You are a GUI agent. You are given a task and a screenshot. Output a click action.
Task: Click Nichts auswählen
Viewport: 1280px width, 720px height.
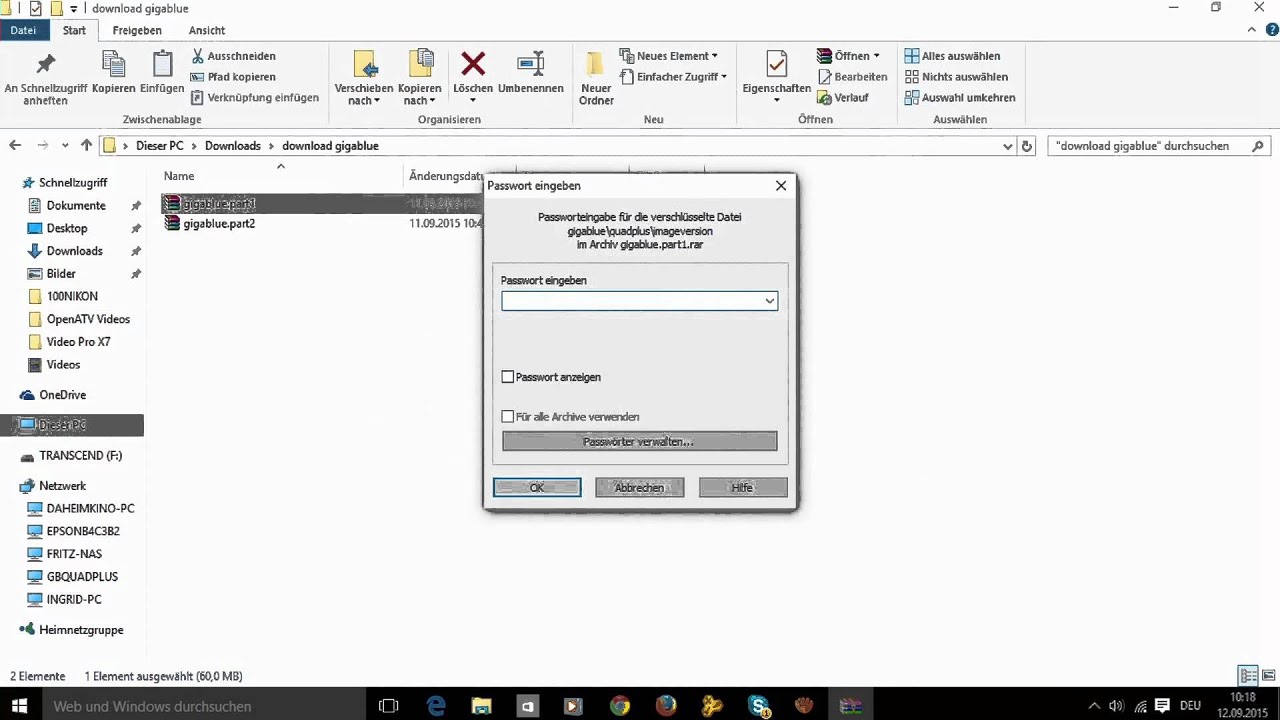click(956, 77)
